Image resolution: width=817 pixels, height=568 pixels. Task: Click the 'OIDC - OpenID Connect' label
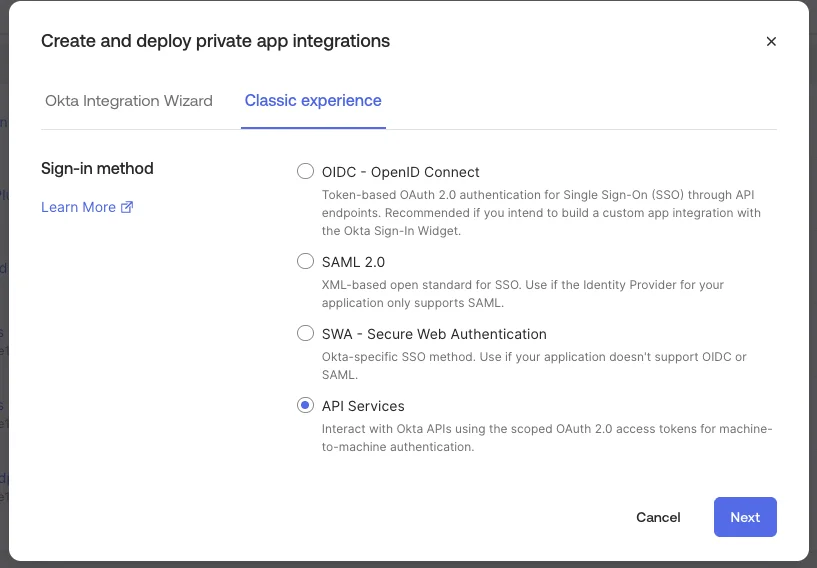tap(400, 172)
